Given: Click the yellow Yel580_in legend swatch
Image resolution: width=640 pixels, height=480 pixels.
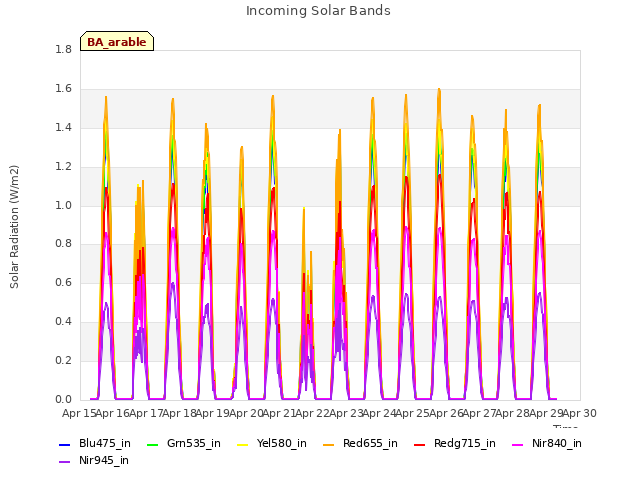Looking at the screenshot, I should (242, 444).
